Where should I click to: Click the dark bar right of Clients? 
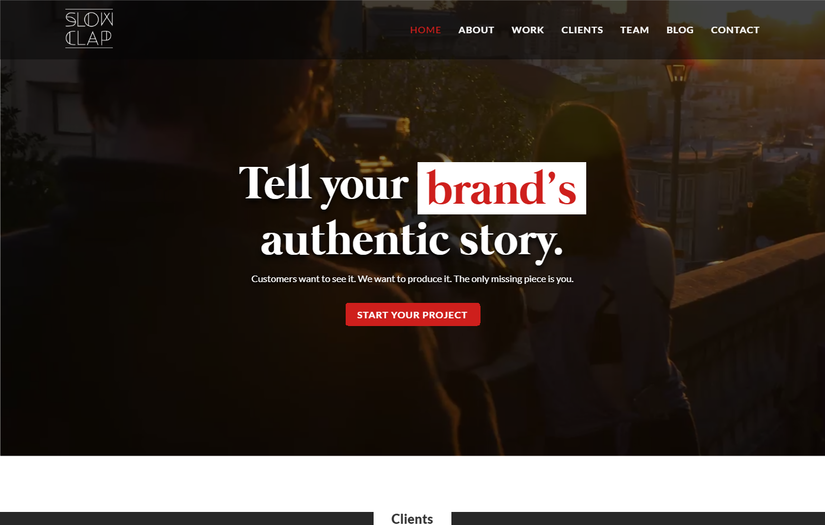638,518
